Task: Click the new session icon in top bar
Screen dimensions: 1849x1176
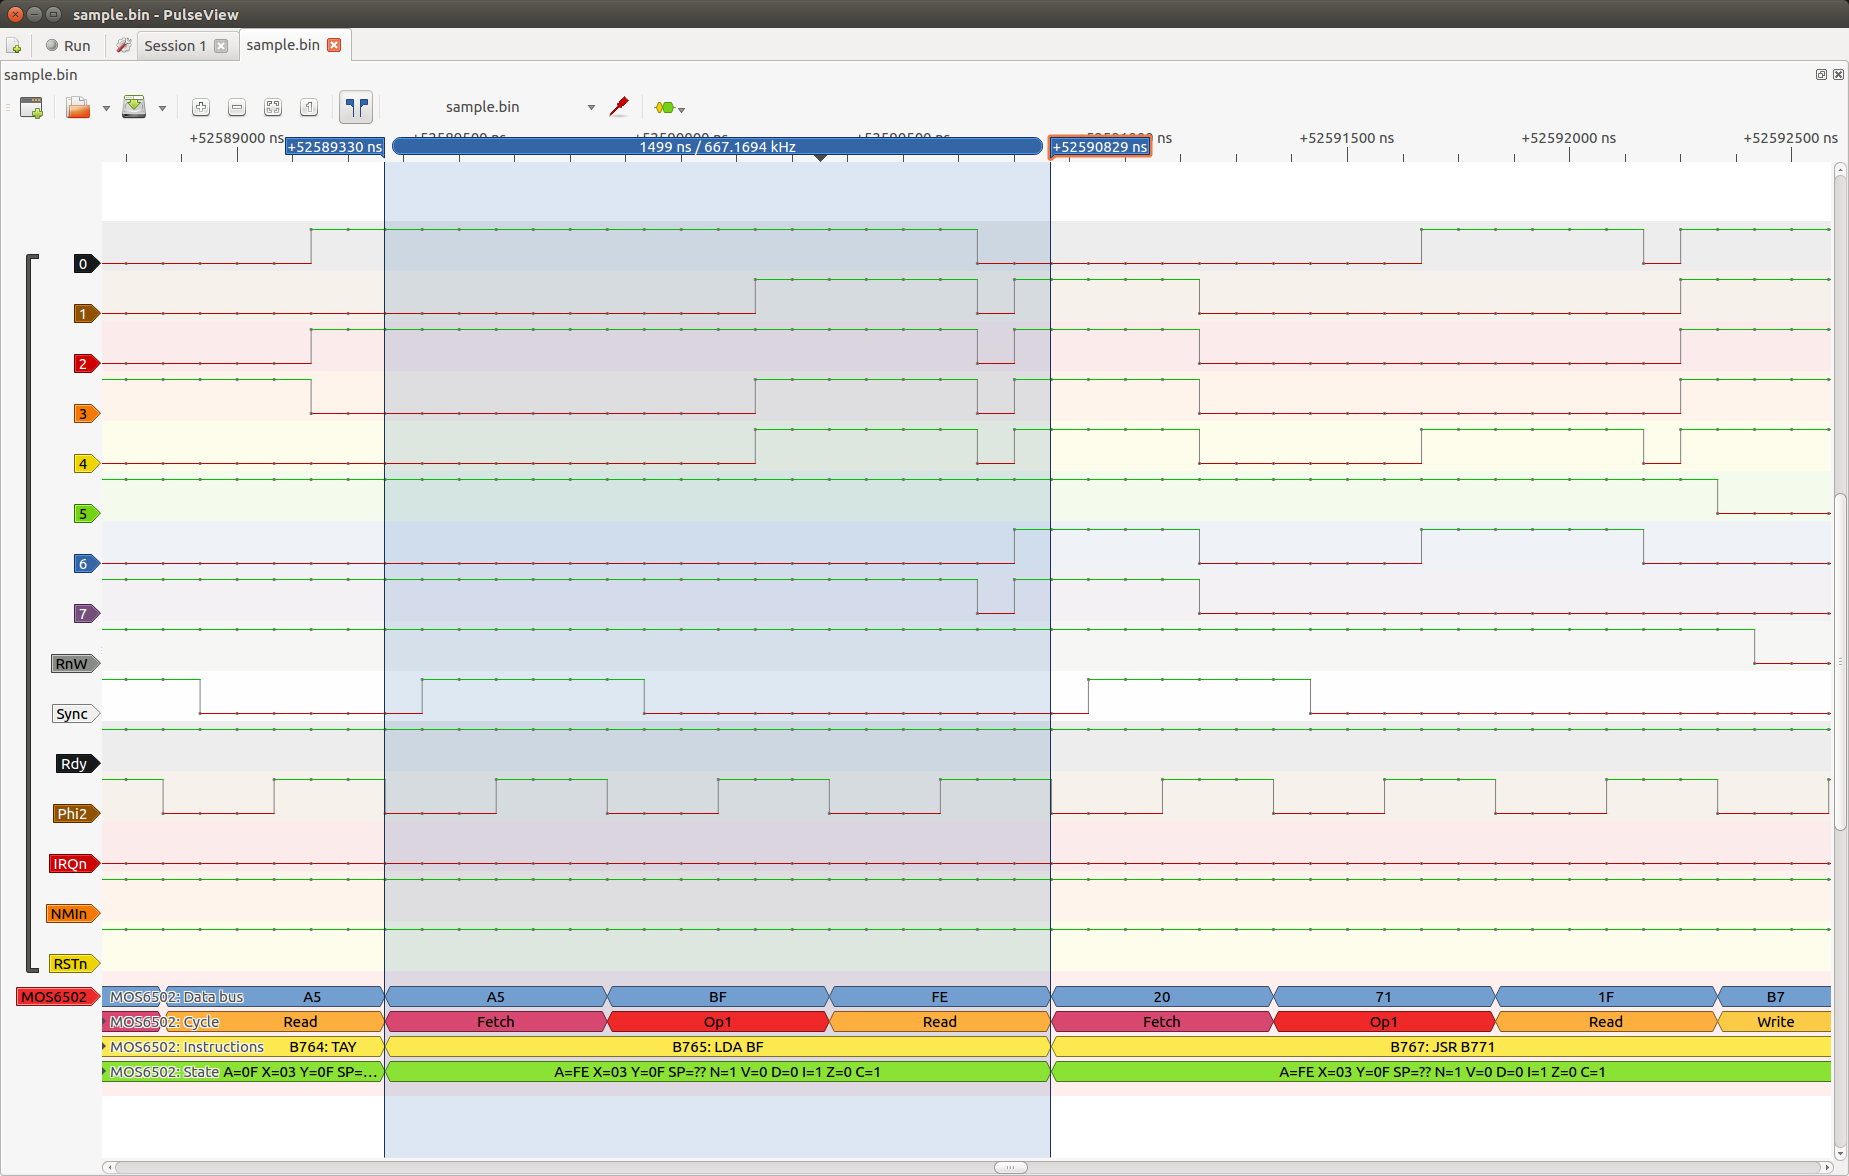Action: (x=14, y=46)
